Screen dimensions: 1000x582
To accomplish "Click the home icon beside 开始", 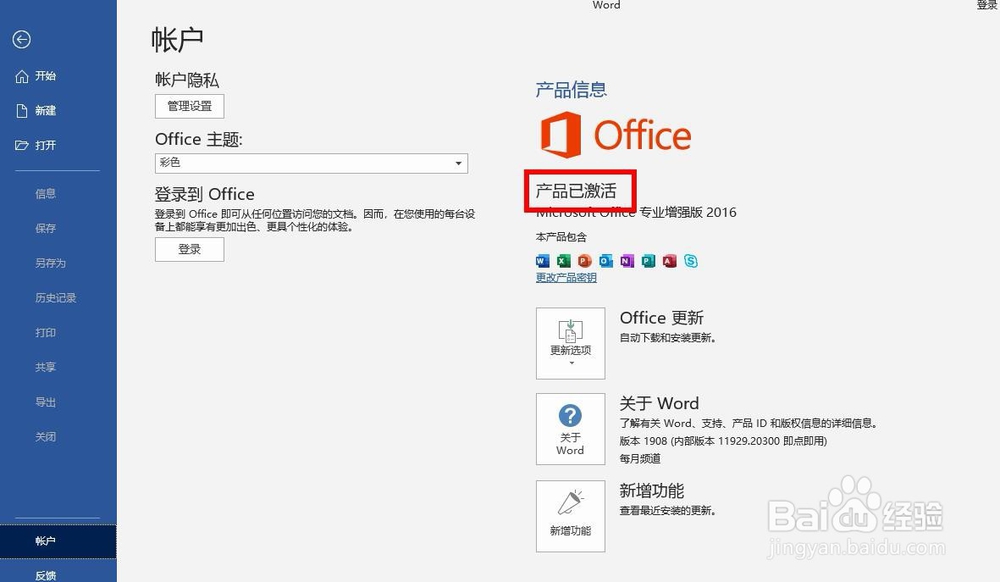I will point(22,76).
